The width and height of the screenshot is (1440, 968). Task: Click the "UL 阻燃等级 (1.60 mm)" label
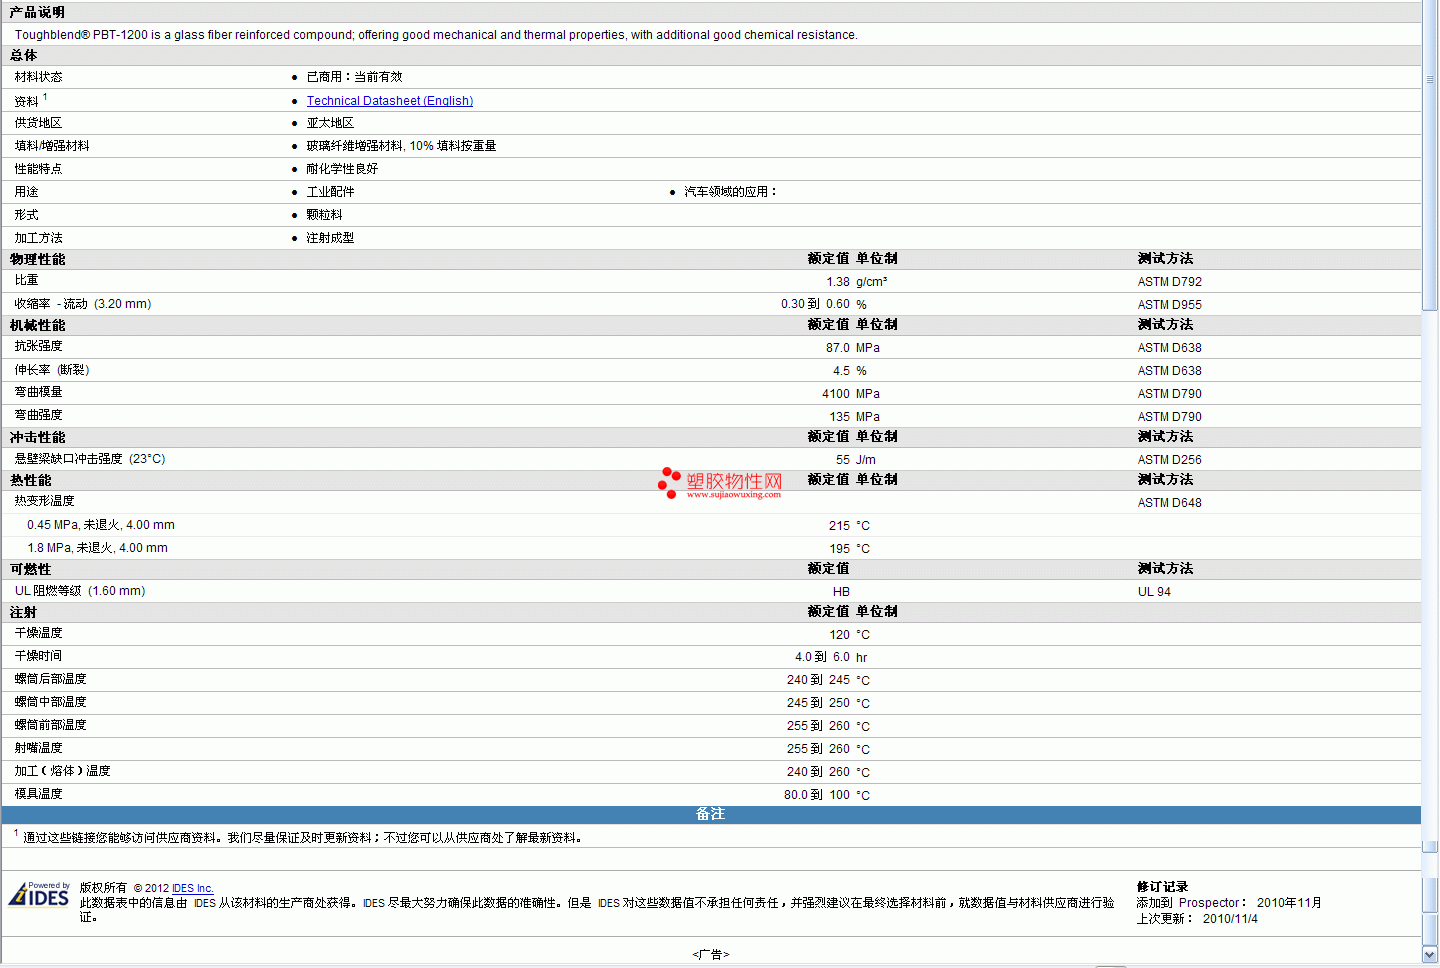click(x=80, y=591)
